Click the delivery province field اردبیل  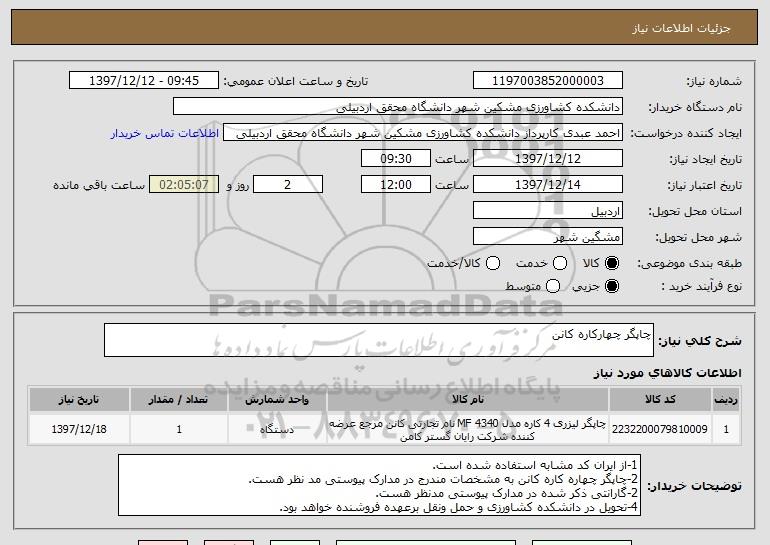[548, 211]
